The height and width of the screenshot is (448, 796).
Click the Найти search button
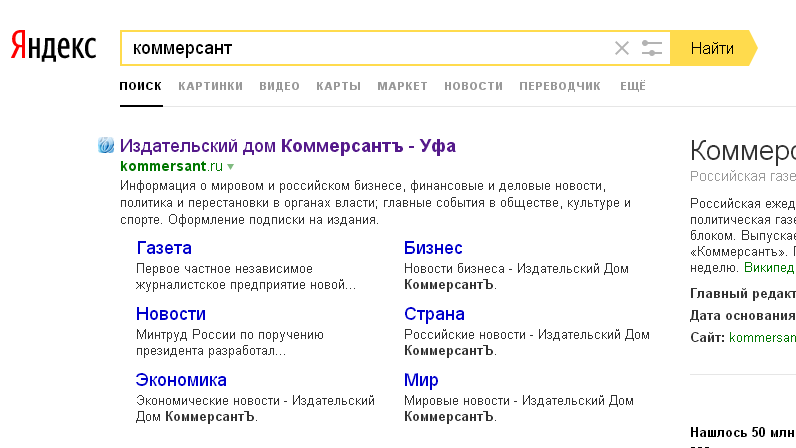pyautogui.click(x=712, y=48)
